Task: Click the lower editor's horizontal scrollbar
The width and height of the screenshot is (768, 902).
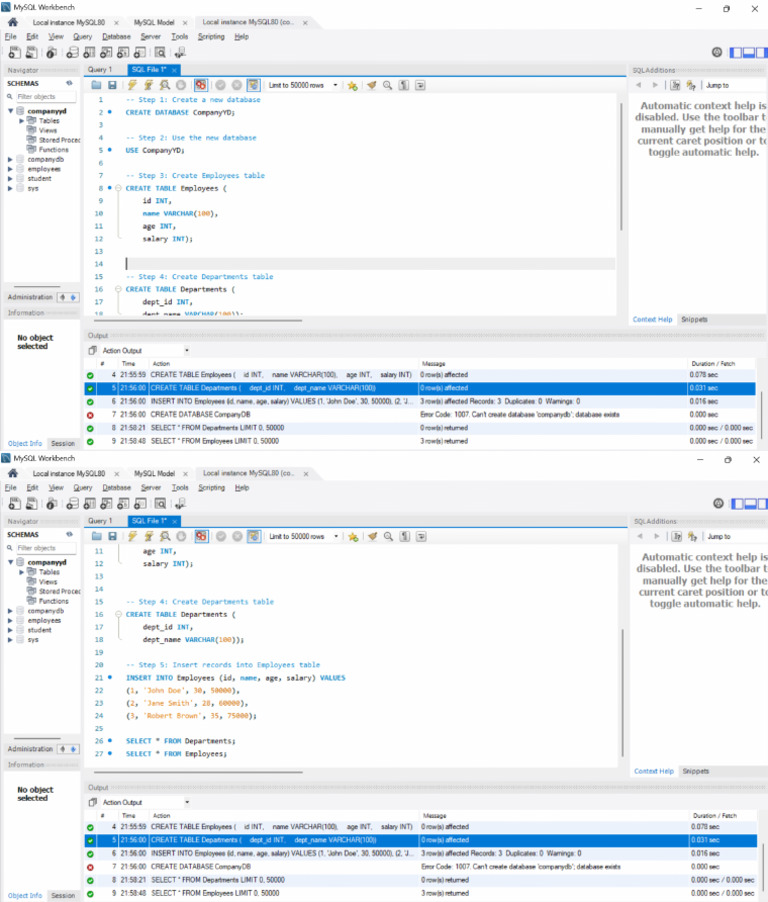Action: [x=198, y=772]
